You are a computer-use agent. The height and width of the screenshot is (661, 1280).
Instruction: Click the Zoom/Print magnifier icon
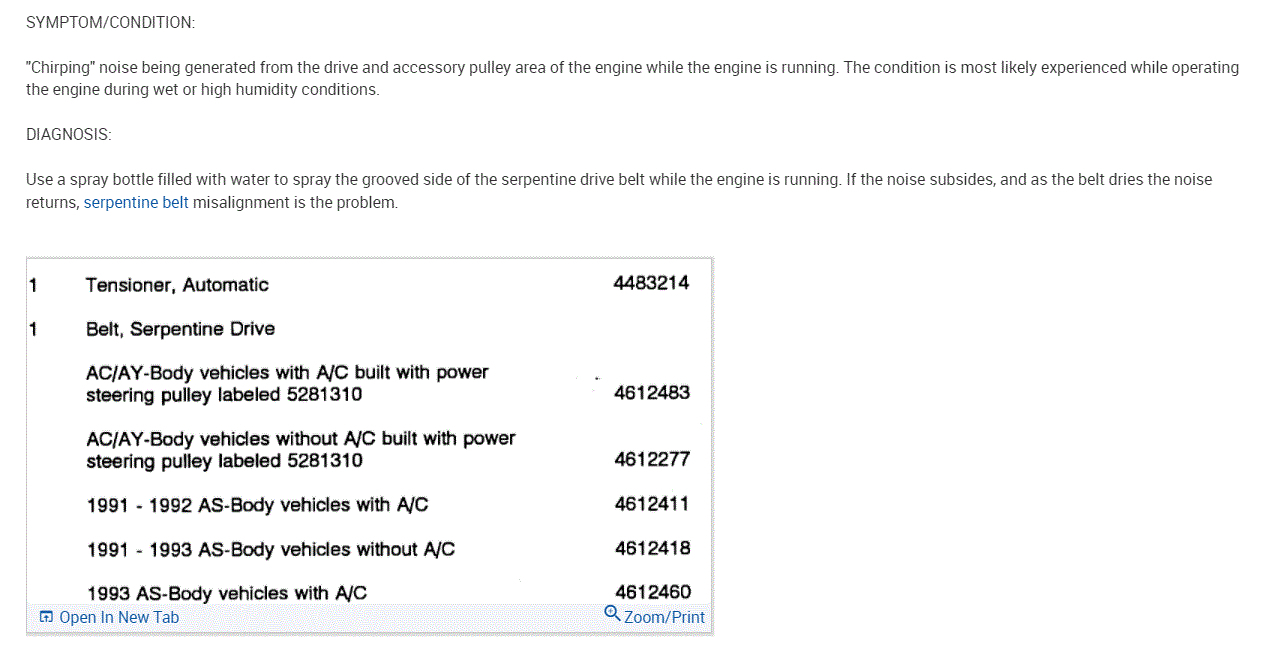(613, 613)
